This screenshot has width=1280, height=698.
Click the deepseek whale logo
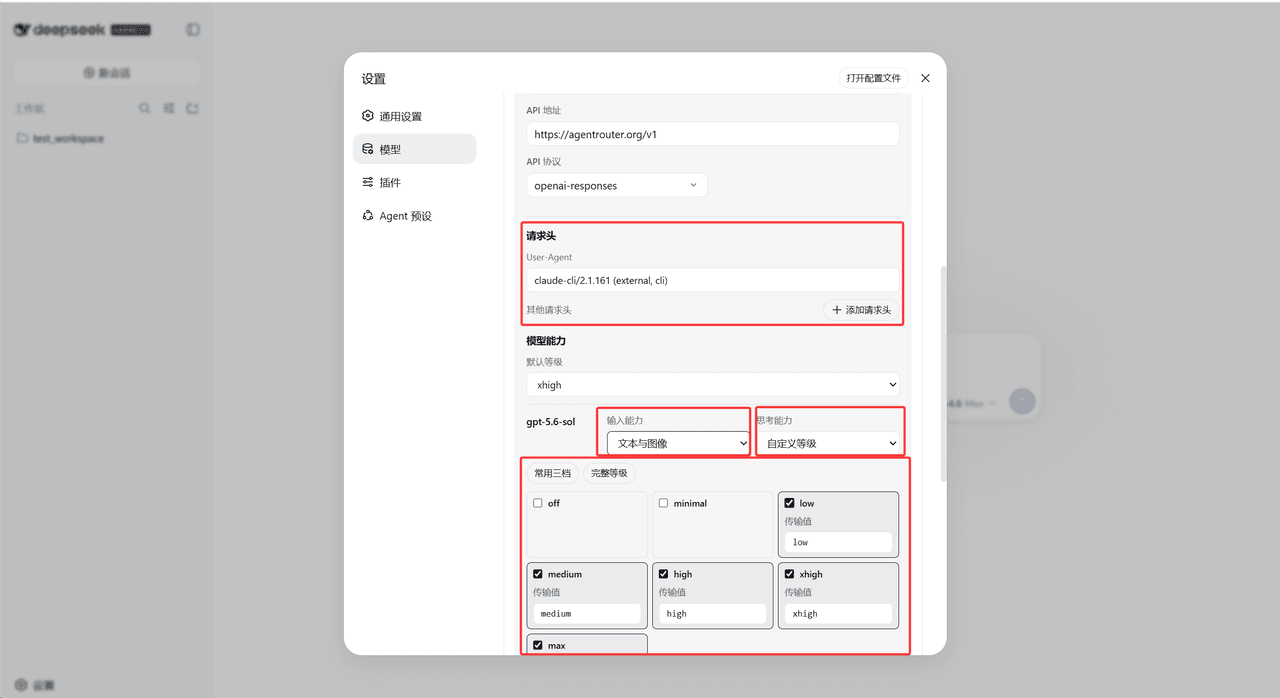tap(22, 30)
